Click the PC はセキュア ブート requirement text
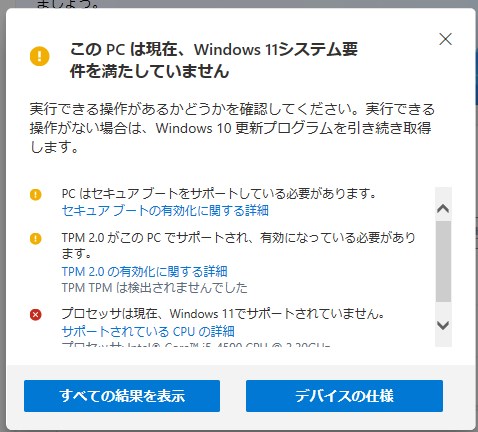Screen dimensions: 478x432 (x=219, y=194)
